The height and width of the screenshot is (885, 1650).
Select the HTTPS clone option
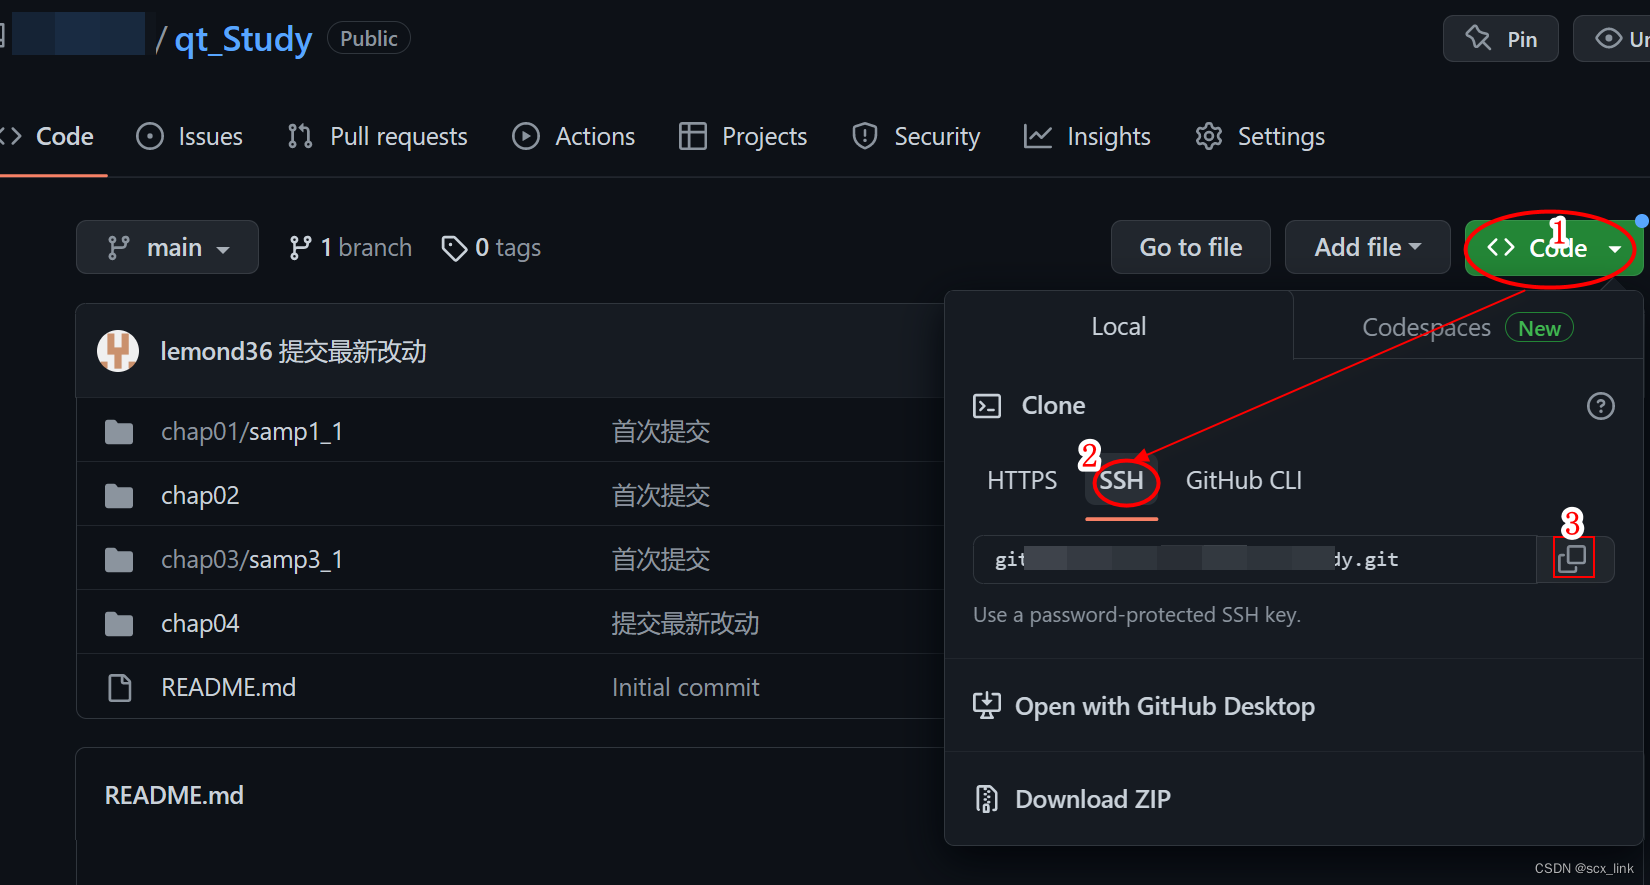(1022, 481)
